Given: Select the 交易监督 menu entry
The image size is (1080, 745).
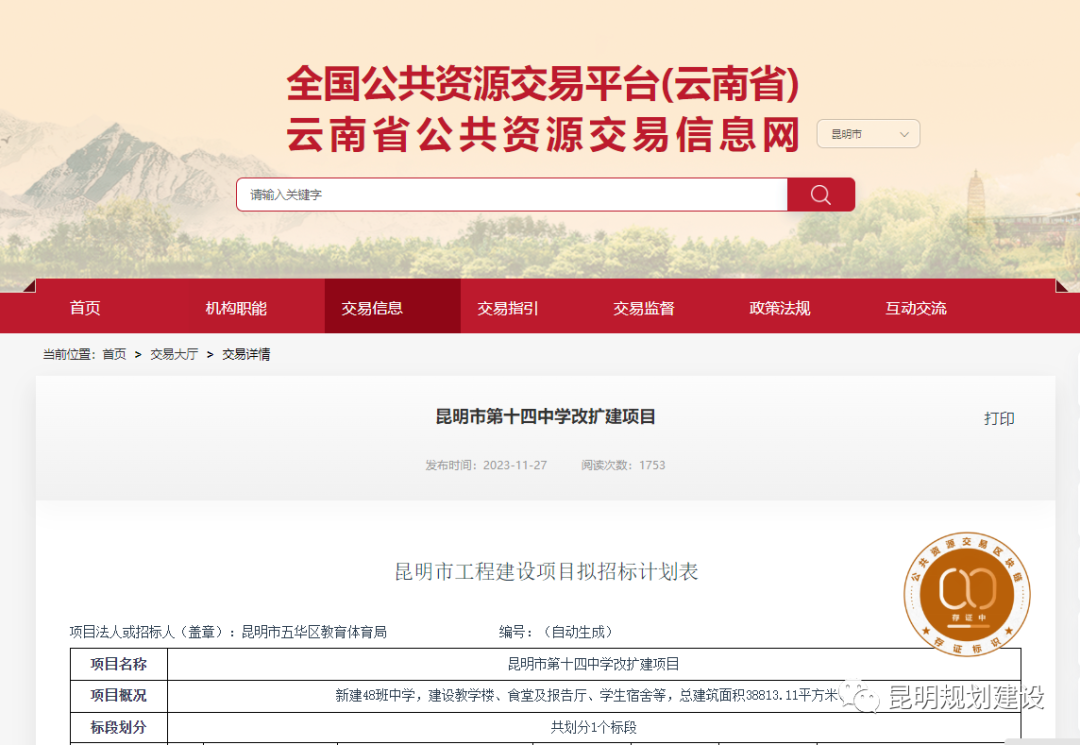Looking at the screenshot, I should [x=644, y=308].
